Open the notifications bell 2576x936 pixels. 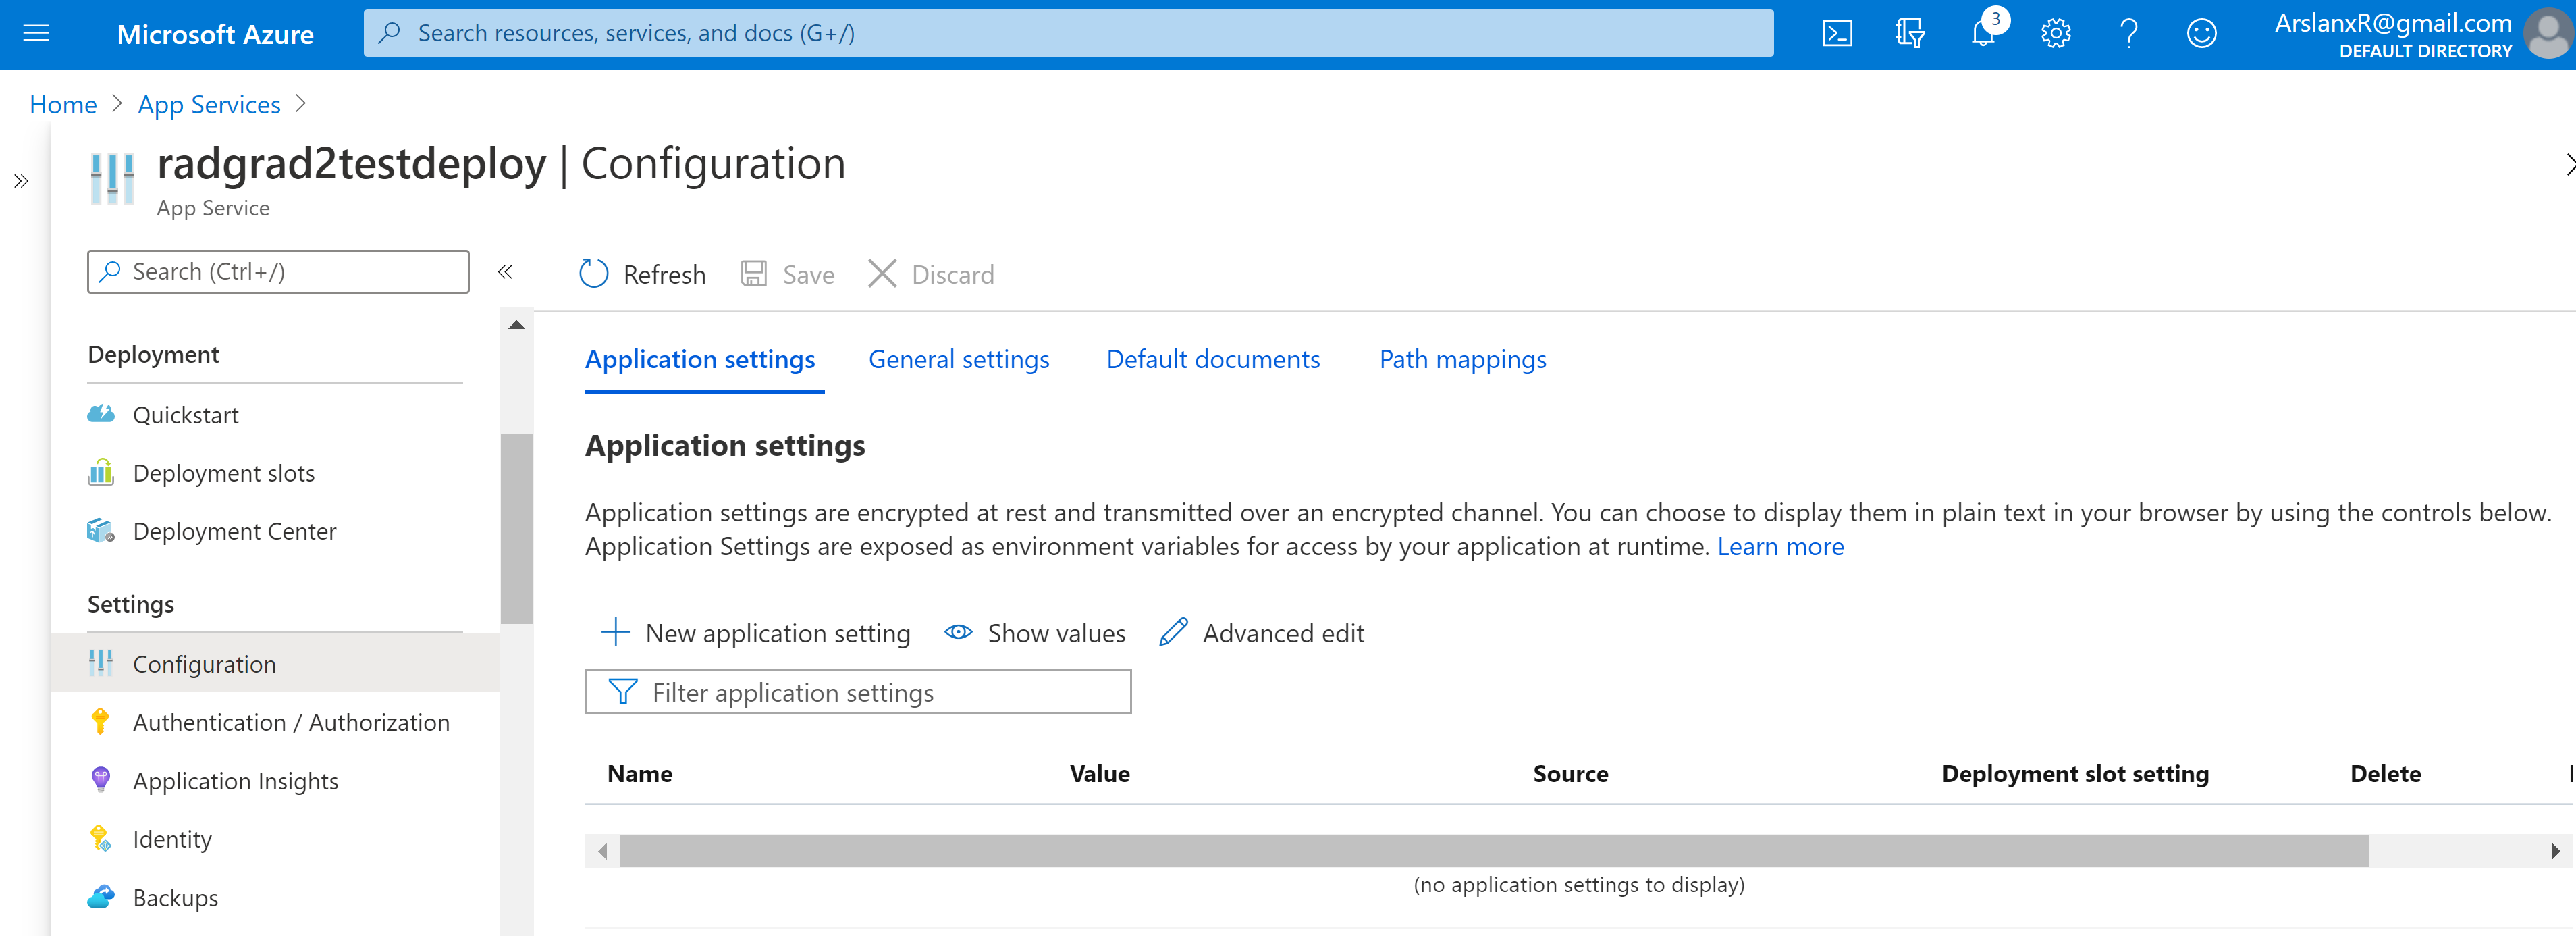point(1982,33)
